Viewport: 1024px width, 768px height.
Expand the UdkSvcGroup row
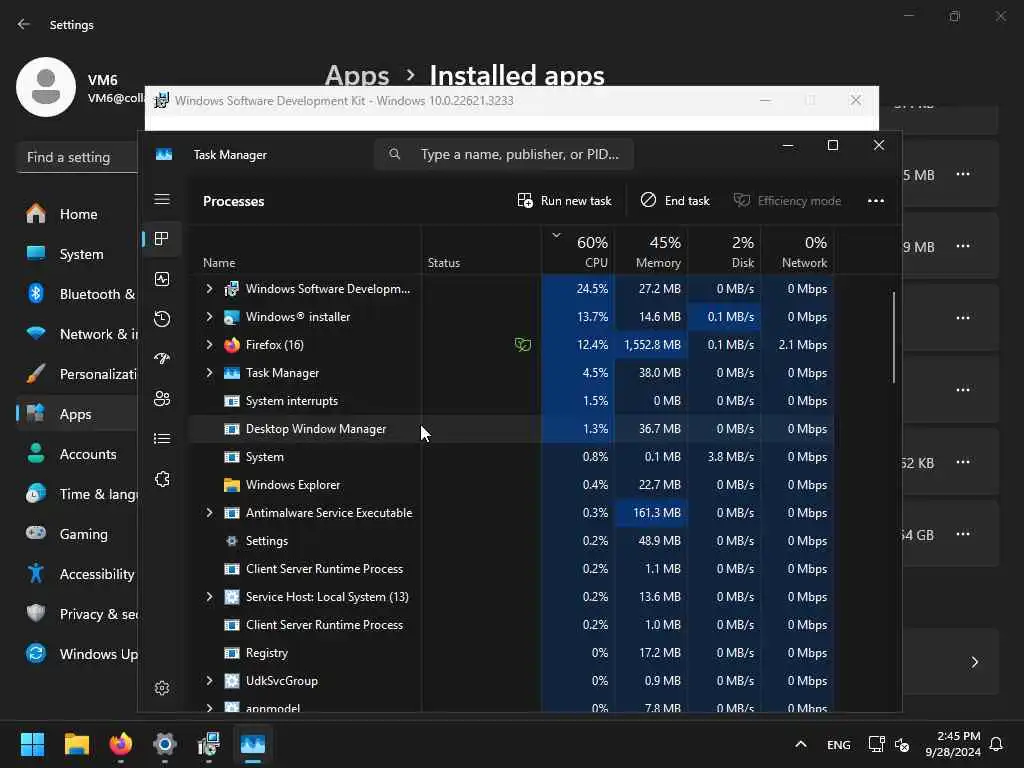209,680
